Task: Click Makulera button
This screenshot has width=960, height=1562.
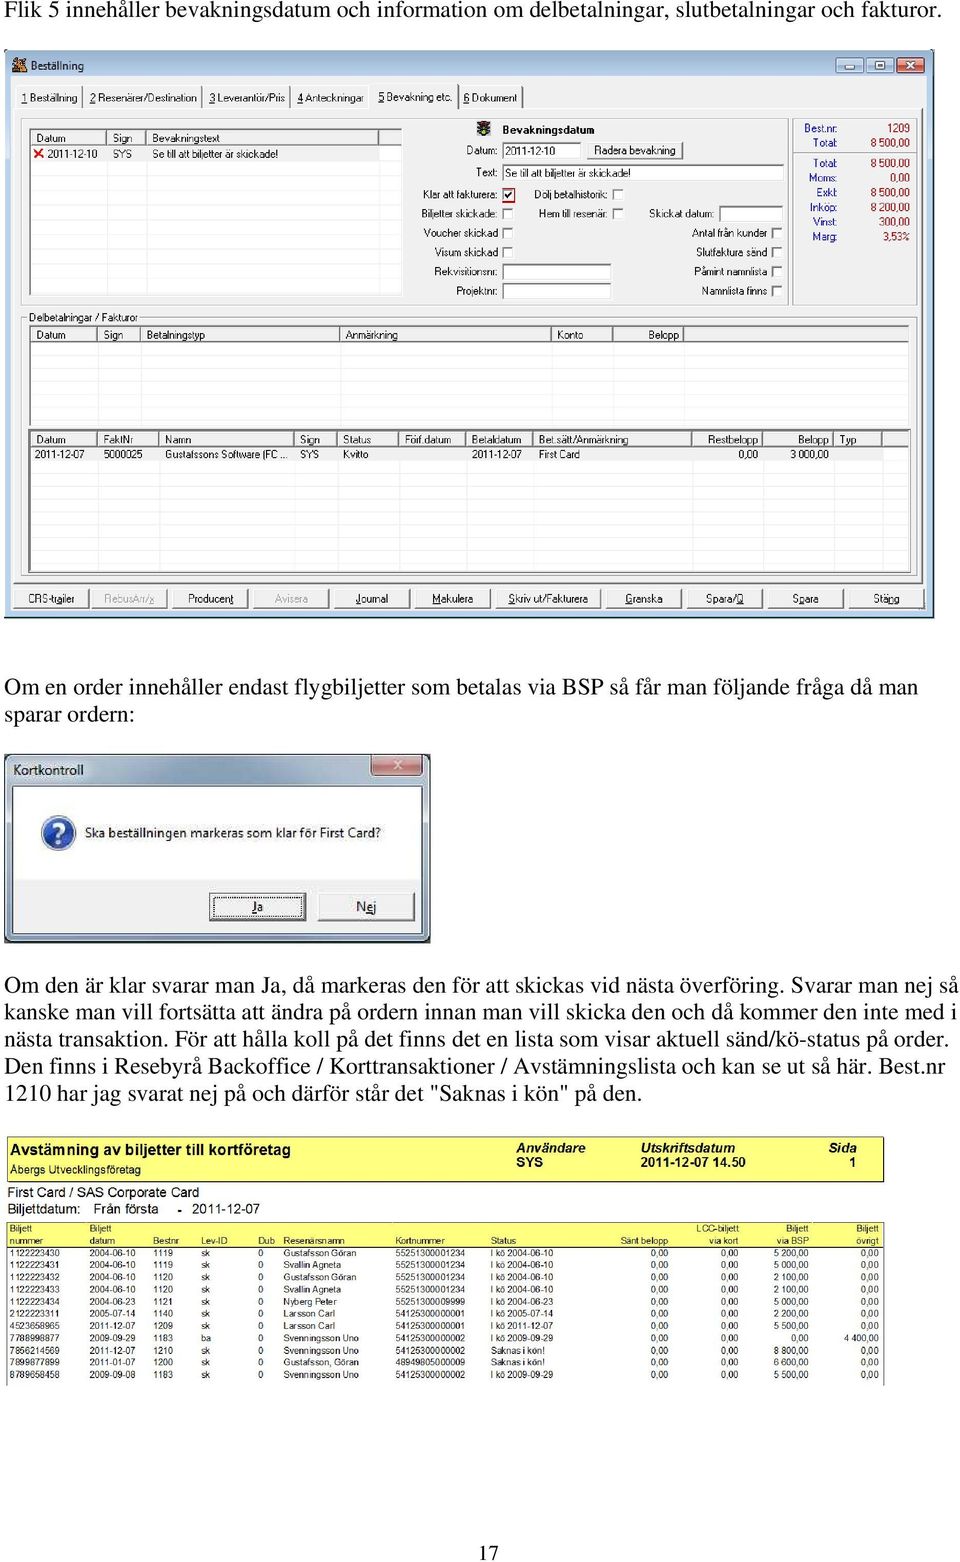Action: click(452, 598)
